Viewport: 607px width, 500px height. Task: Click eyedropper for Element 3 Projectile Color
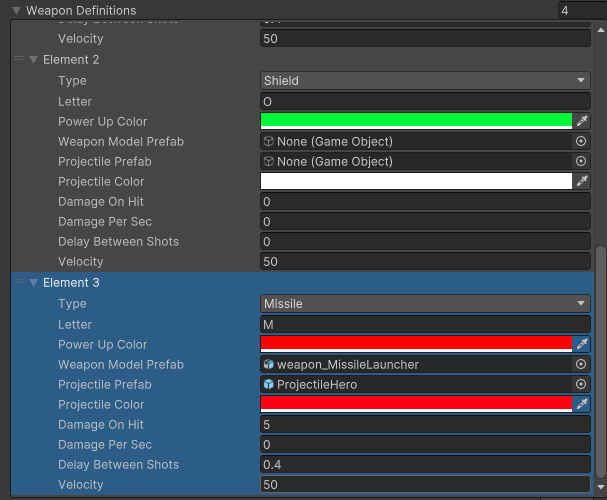coord(581,404)
